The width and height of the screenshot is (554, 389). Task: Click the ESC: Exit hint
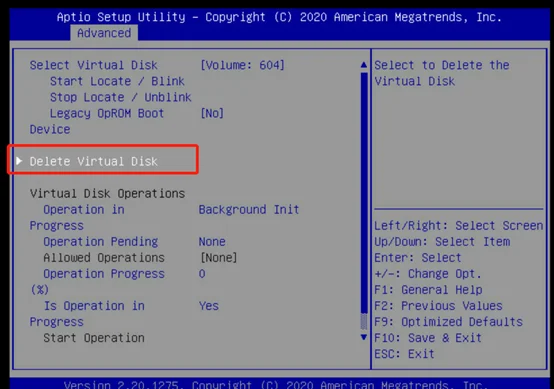pyautogui.click(x=404, y=354)
